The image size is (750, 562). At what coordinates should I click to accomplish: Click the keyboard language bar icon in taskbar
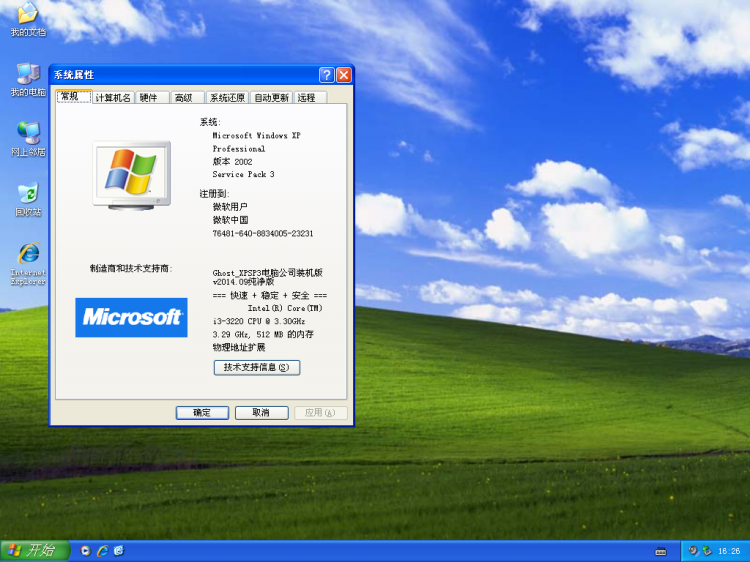(x=661, y=552)
